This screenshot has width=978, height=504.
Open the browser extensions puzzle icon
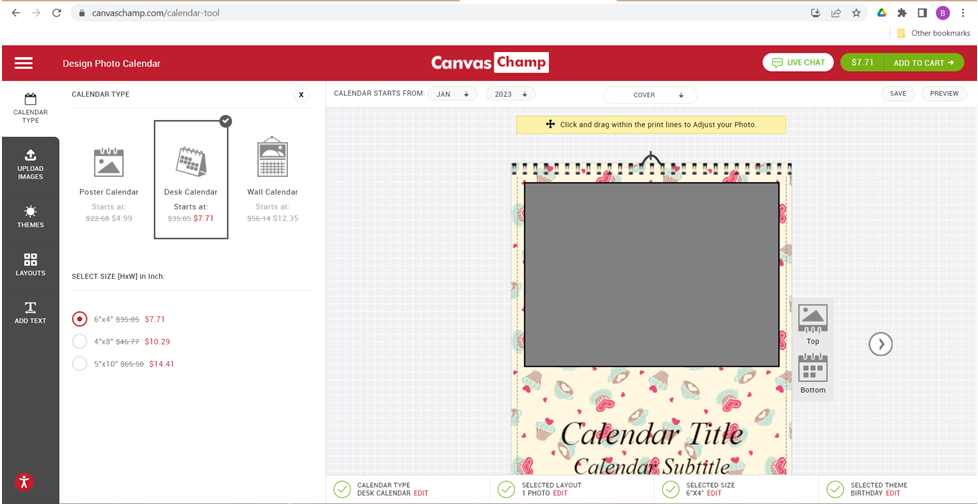tap(902, 12)
